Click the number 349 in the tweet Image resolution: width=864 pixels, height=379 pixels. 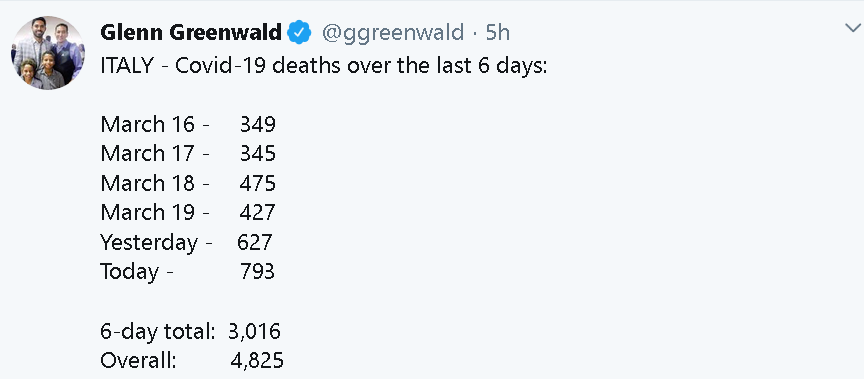pyautogui.click(x=258, y=124)
